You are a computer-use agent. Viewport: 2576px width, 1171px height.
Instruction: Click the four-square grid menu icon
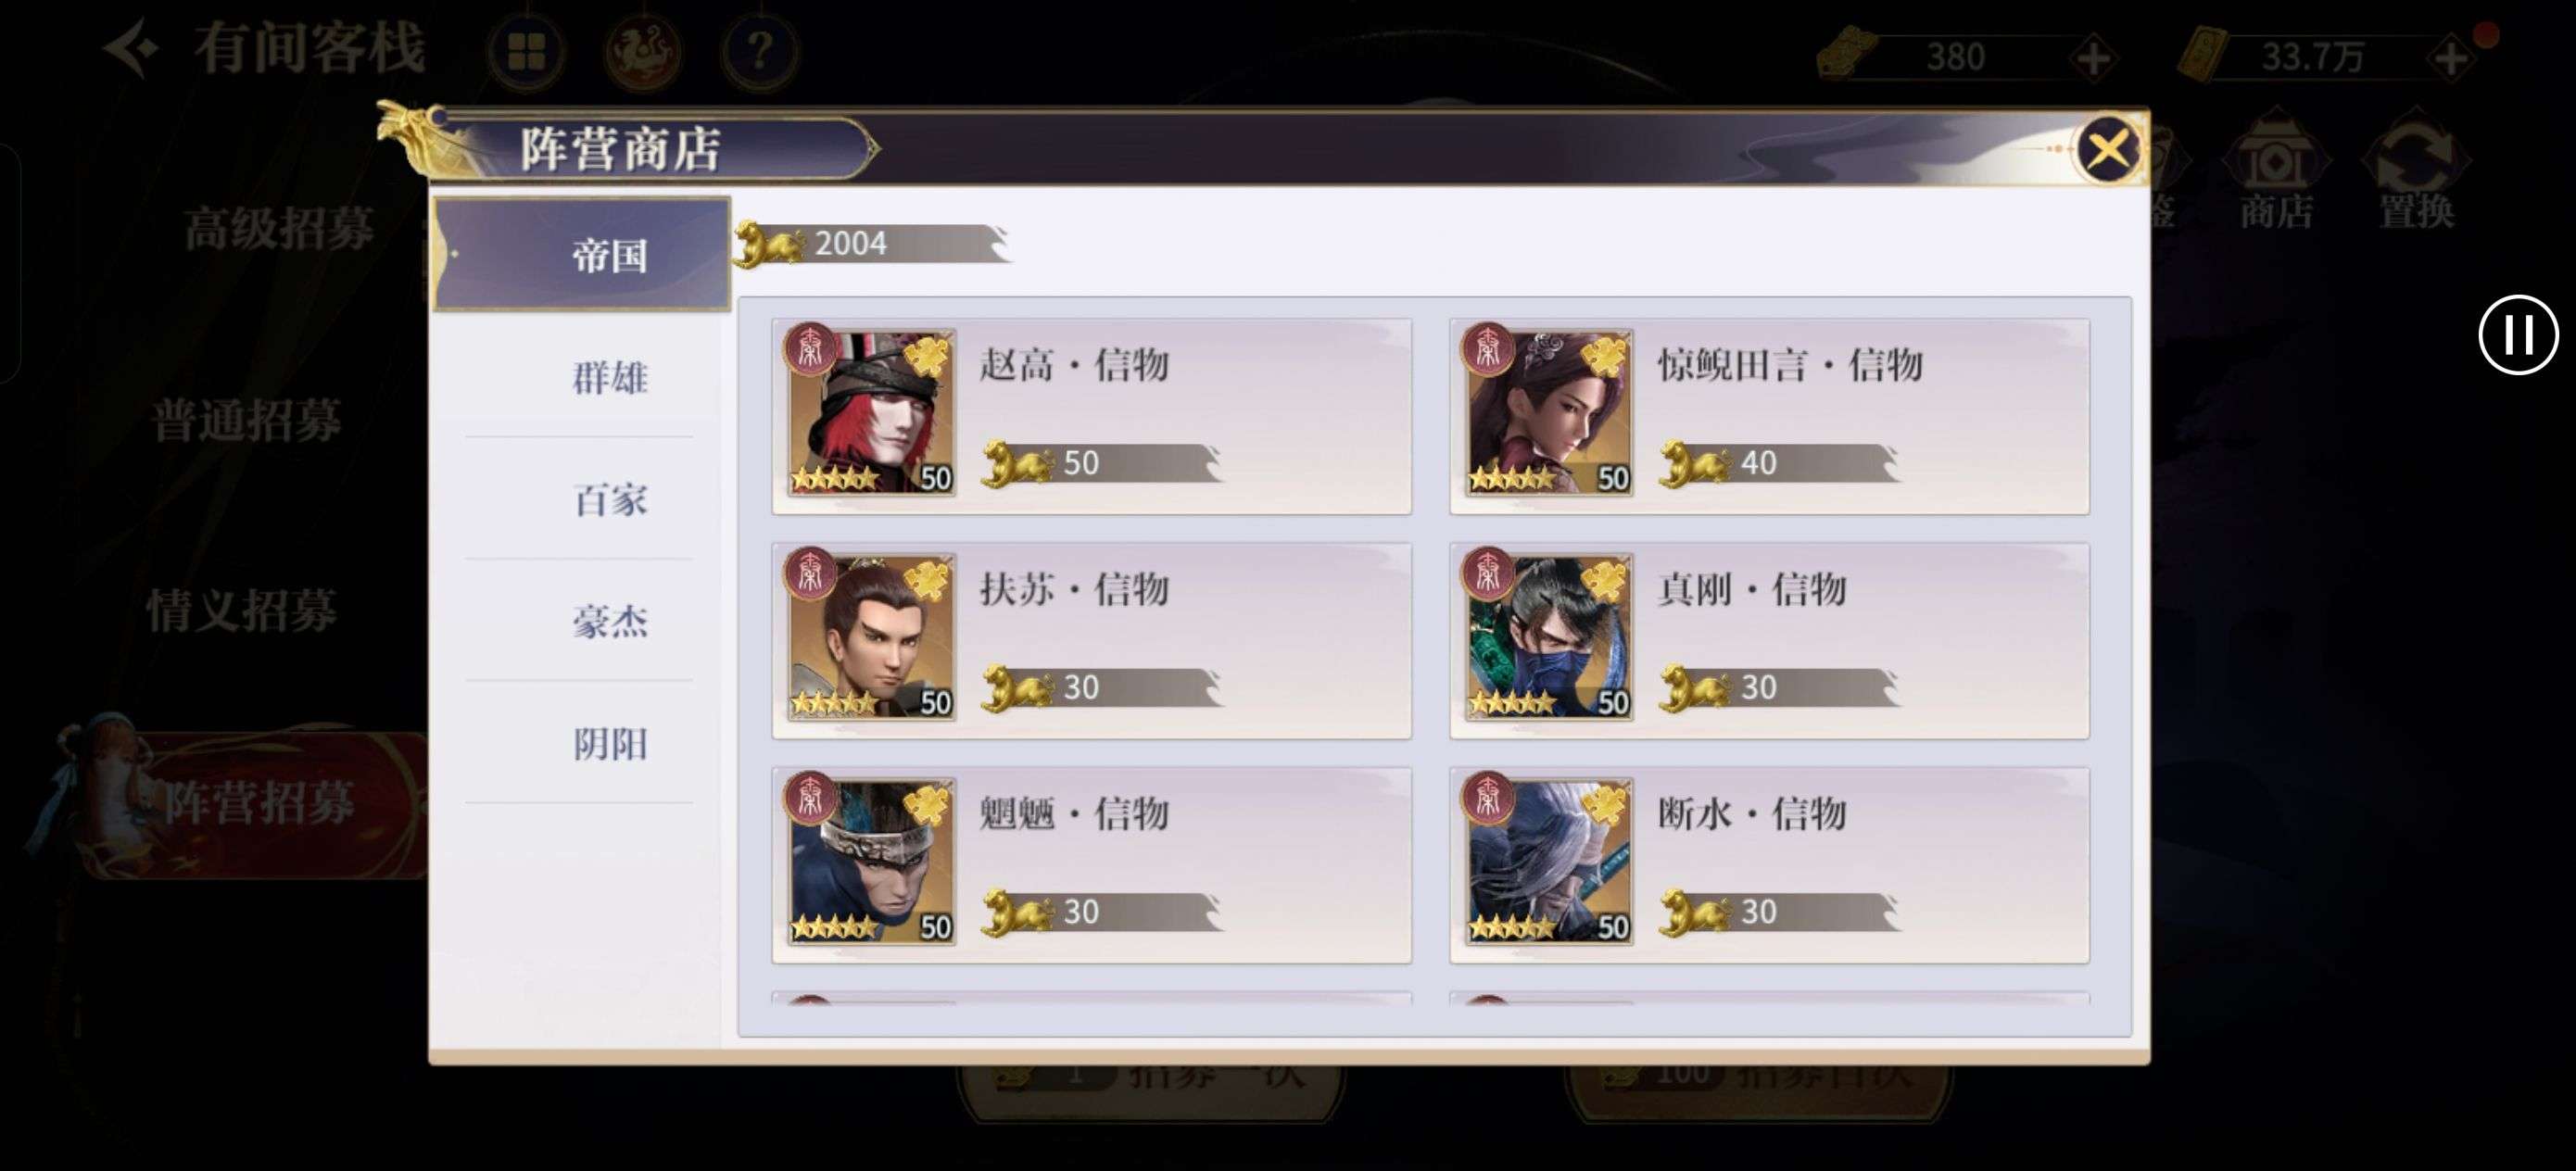click(527, 51)
